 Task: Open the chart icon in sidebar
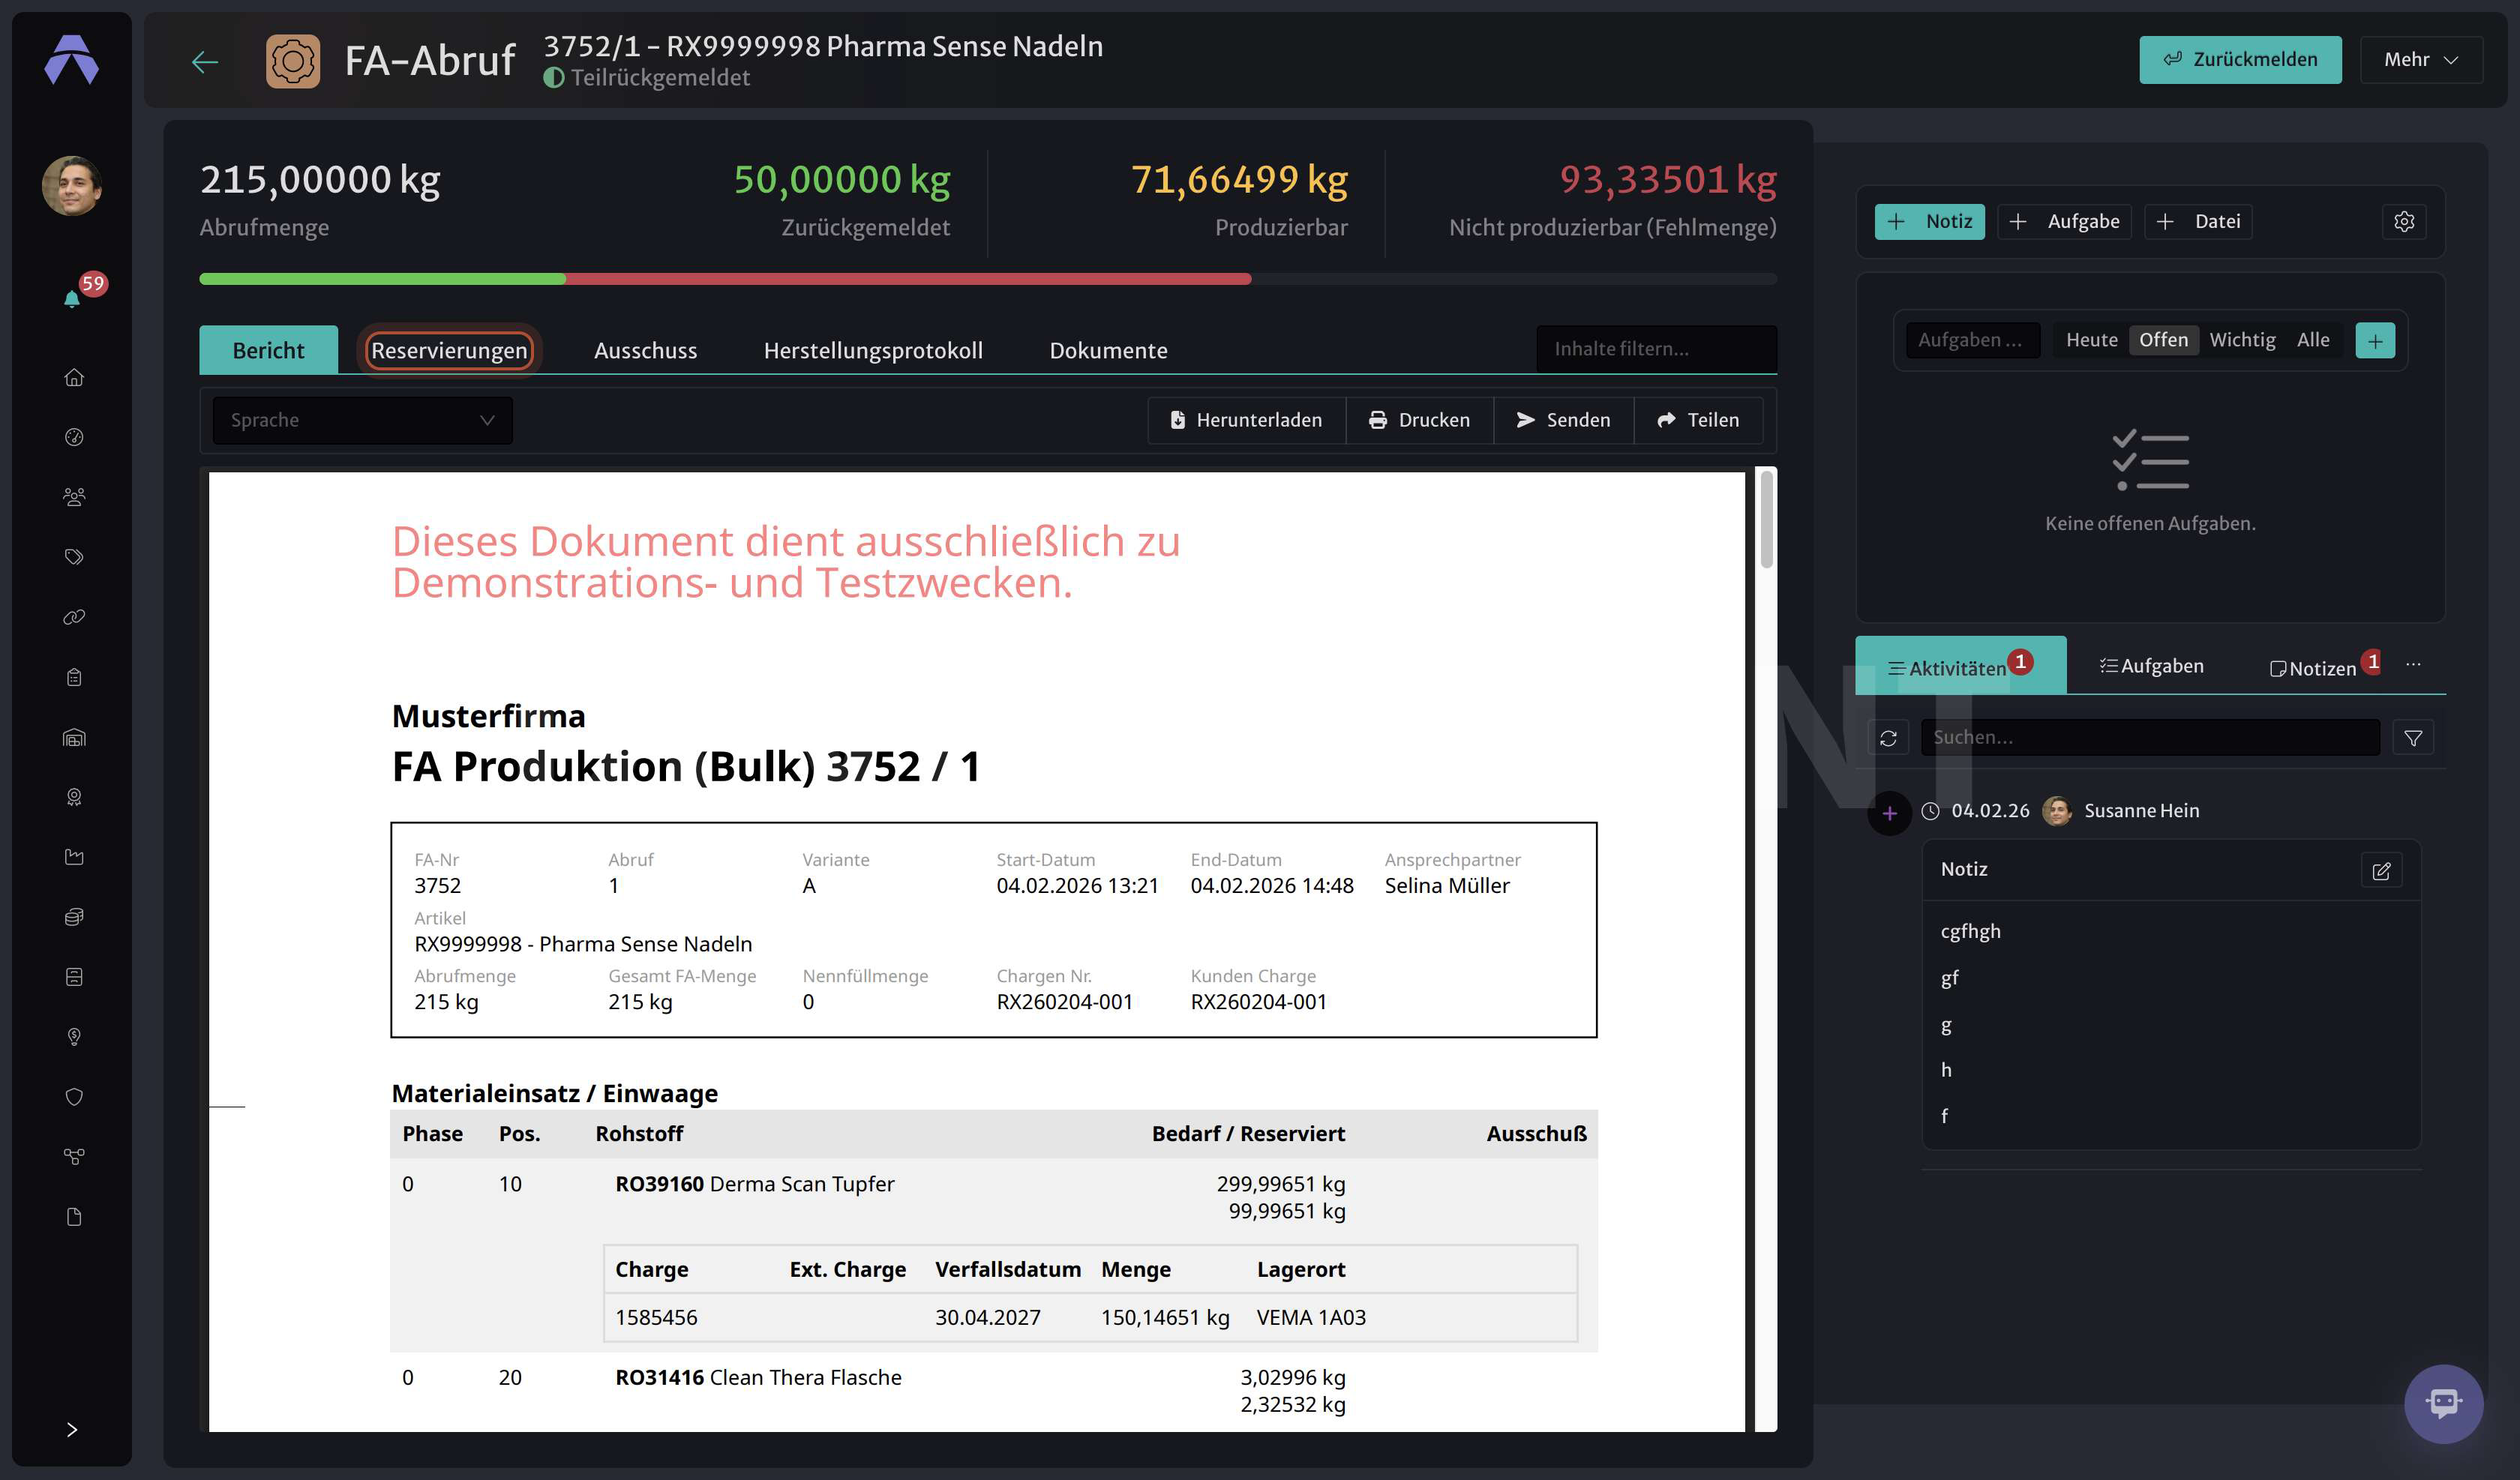tap(73, 857)
